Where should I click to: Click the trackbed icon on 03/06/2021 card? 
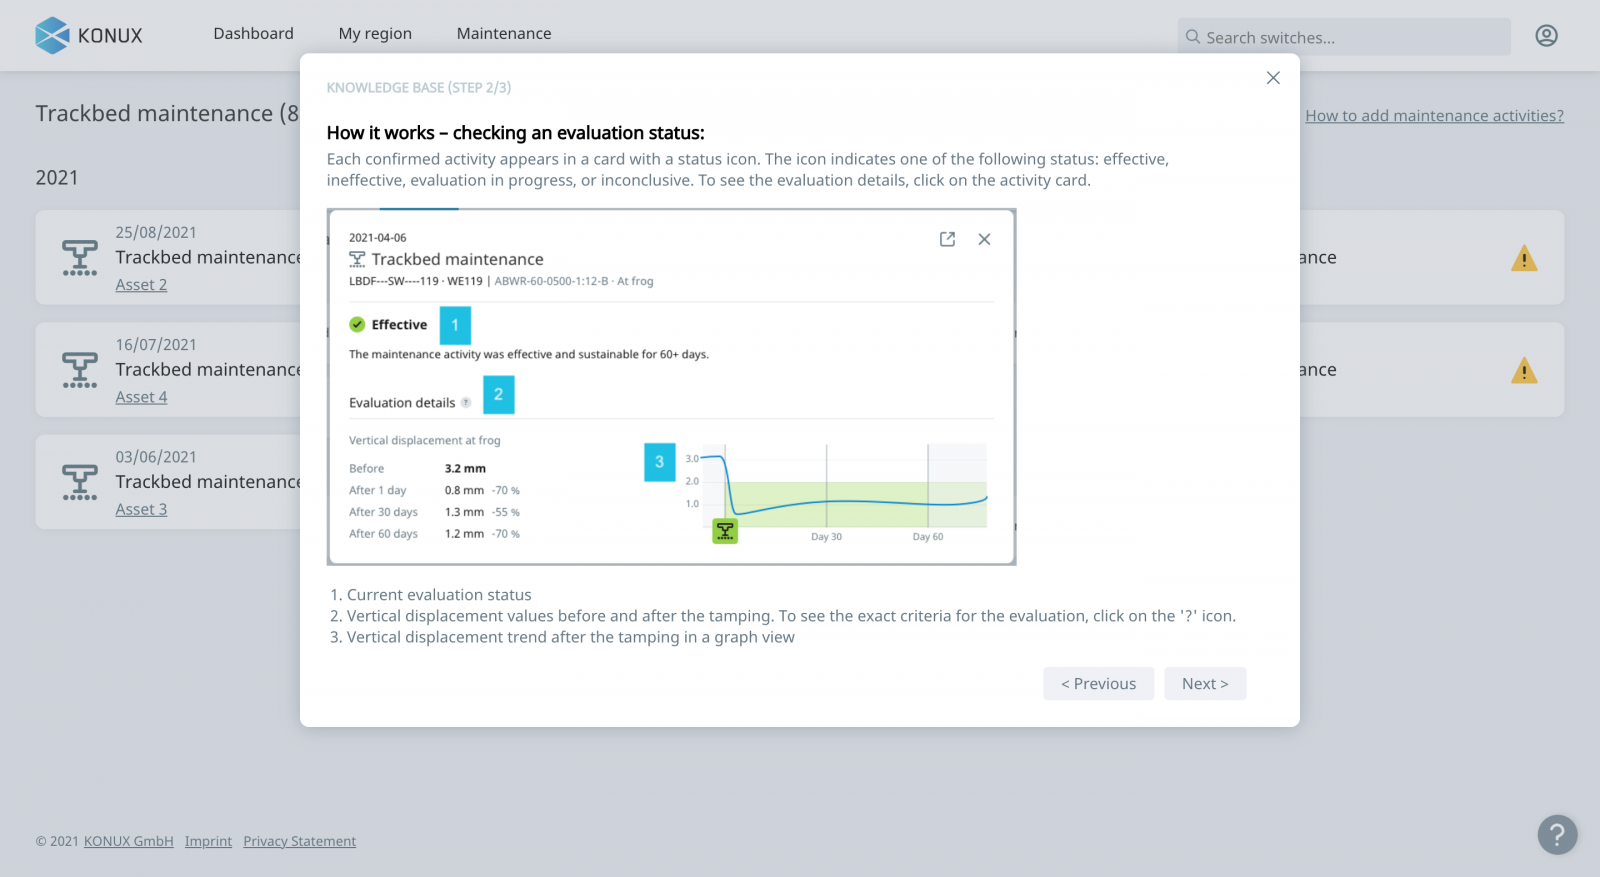(80, 482)
